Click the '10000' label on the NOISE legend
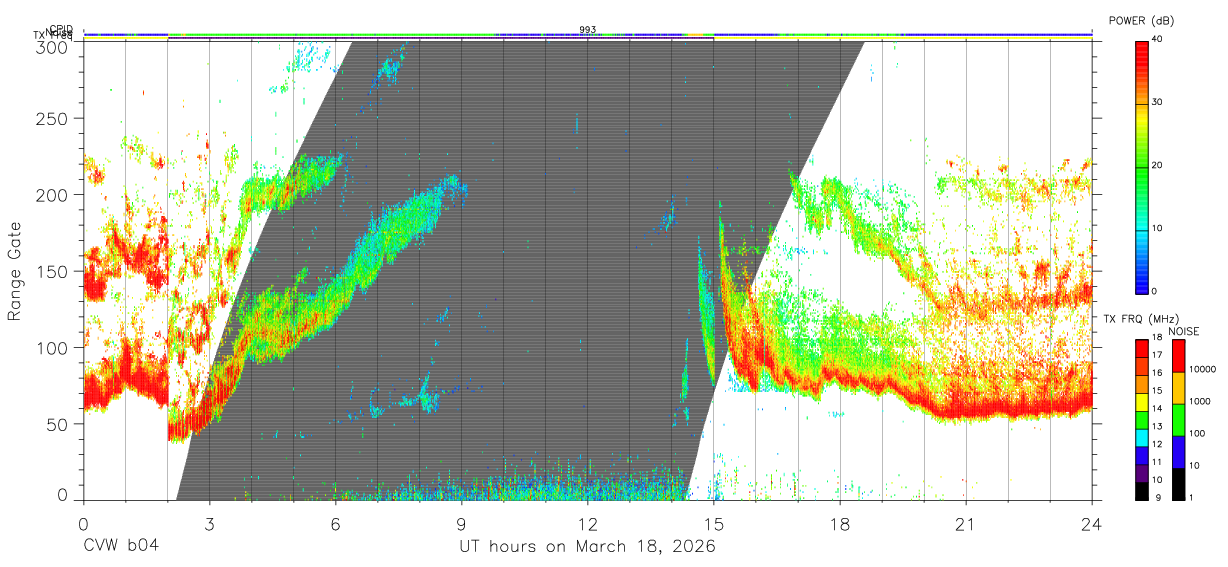Image resolution: width=1228 pixels, height=567 pixels. [1201, 369]
